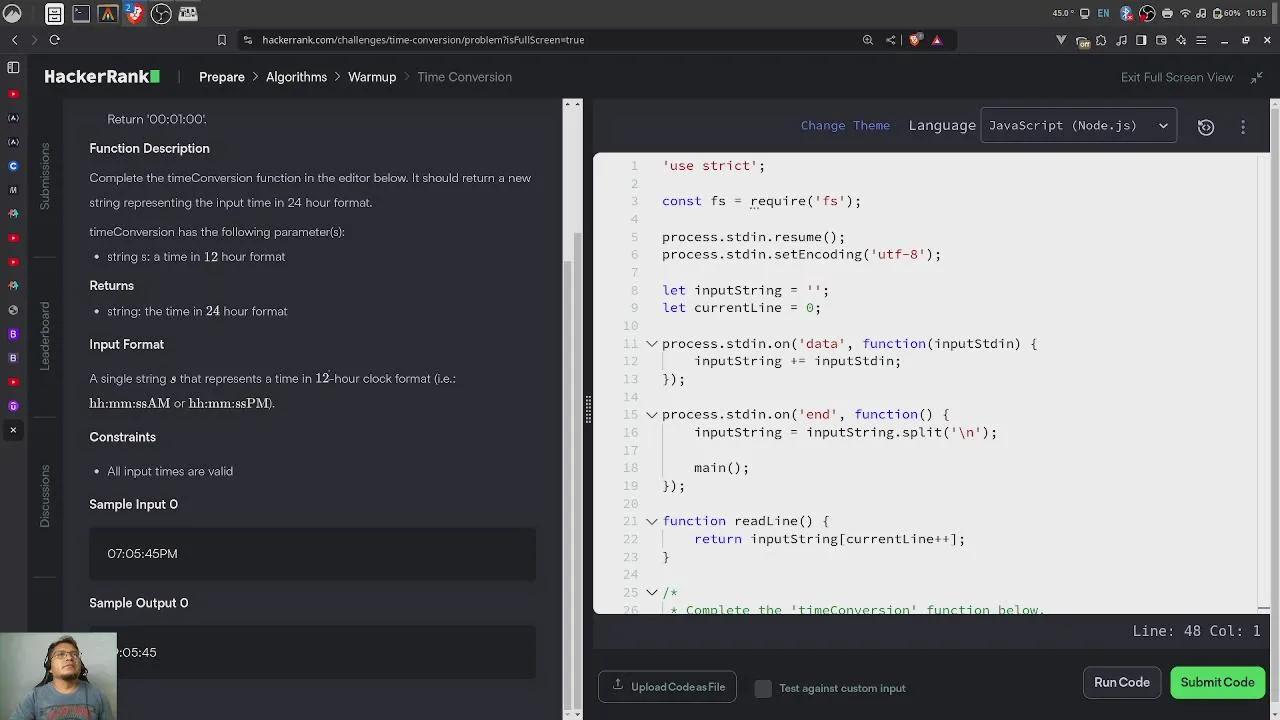Collapse the code fold at line 11
Image resolution: width=1280 pixels, height=720 pixels.
pos(652,344)
